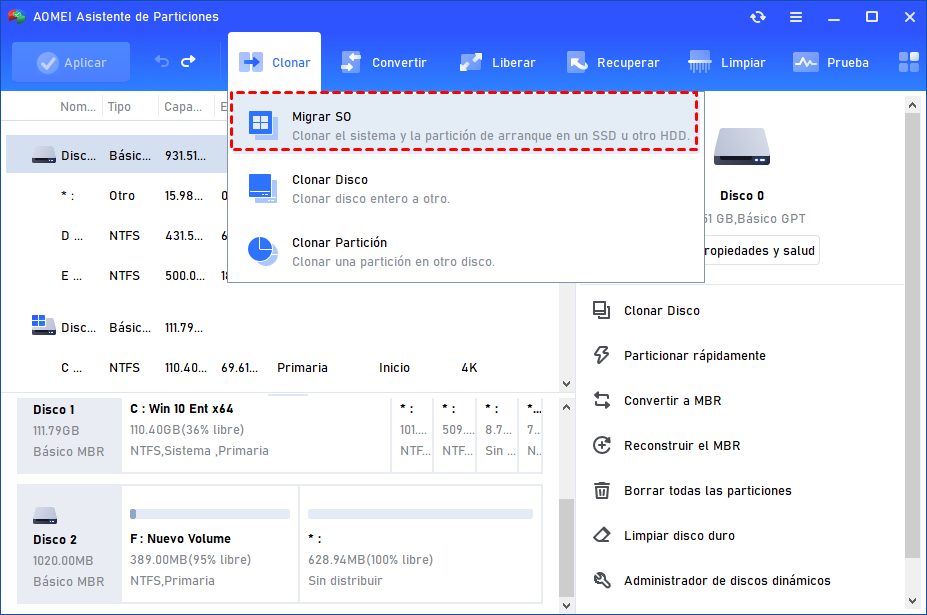927x615 pixels.
Task: Click the Migrar SO Windows icon
Action: pos(262,125)
